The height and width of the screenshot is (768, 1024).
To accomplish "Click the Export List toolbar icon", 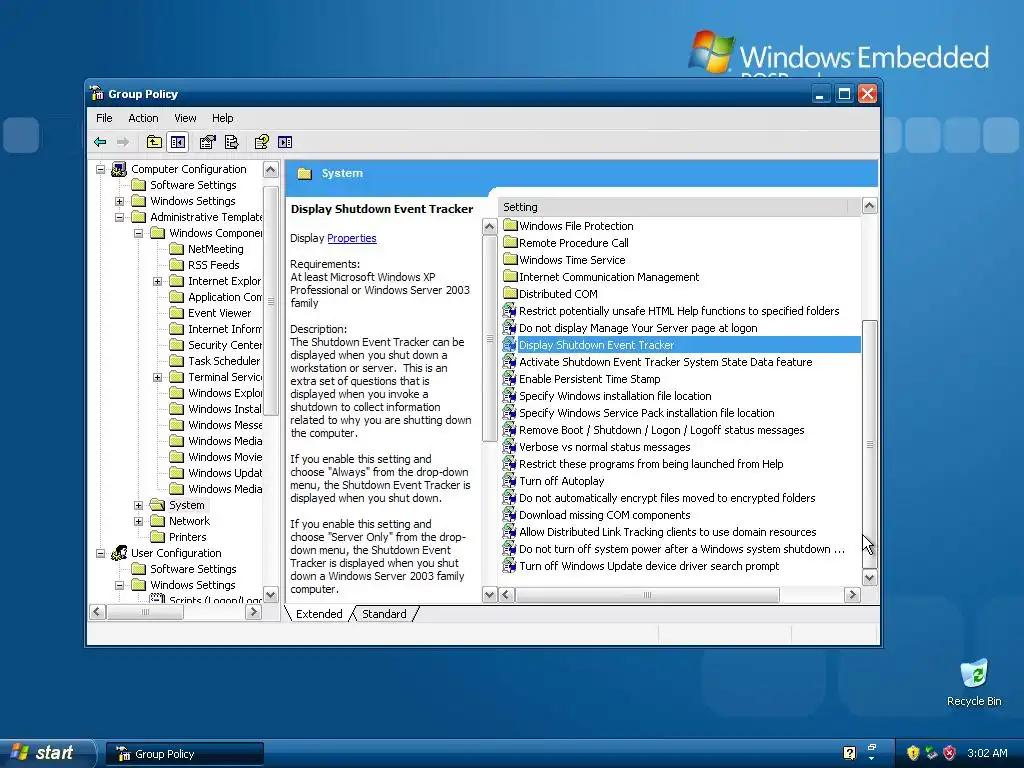I will [x=232, y=142].
